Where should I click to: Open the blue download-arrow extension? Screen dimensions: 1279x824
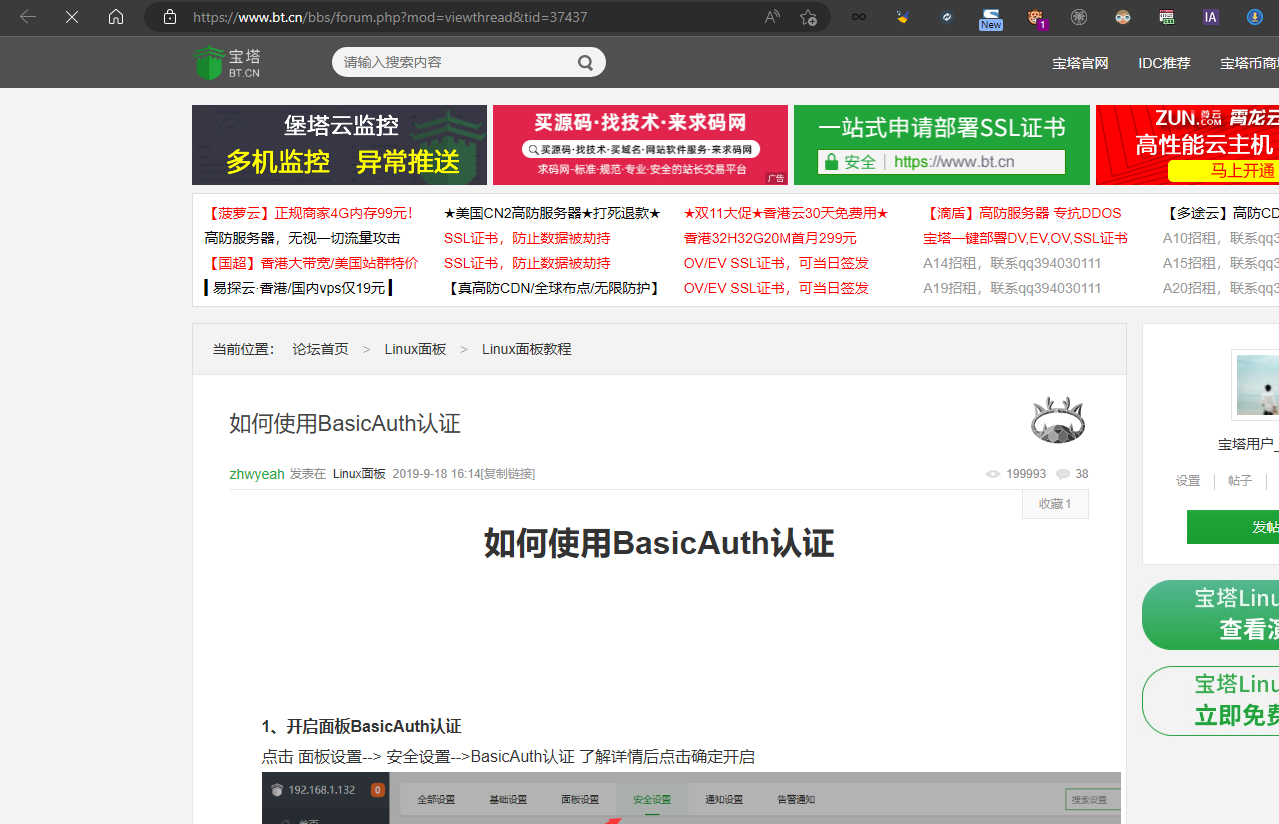1255,17
